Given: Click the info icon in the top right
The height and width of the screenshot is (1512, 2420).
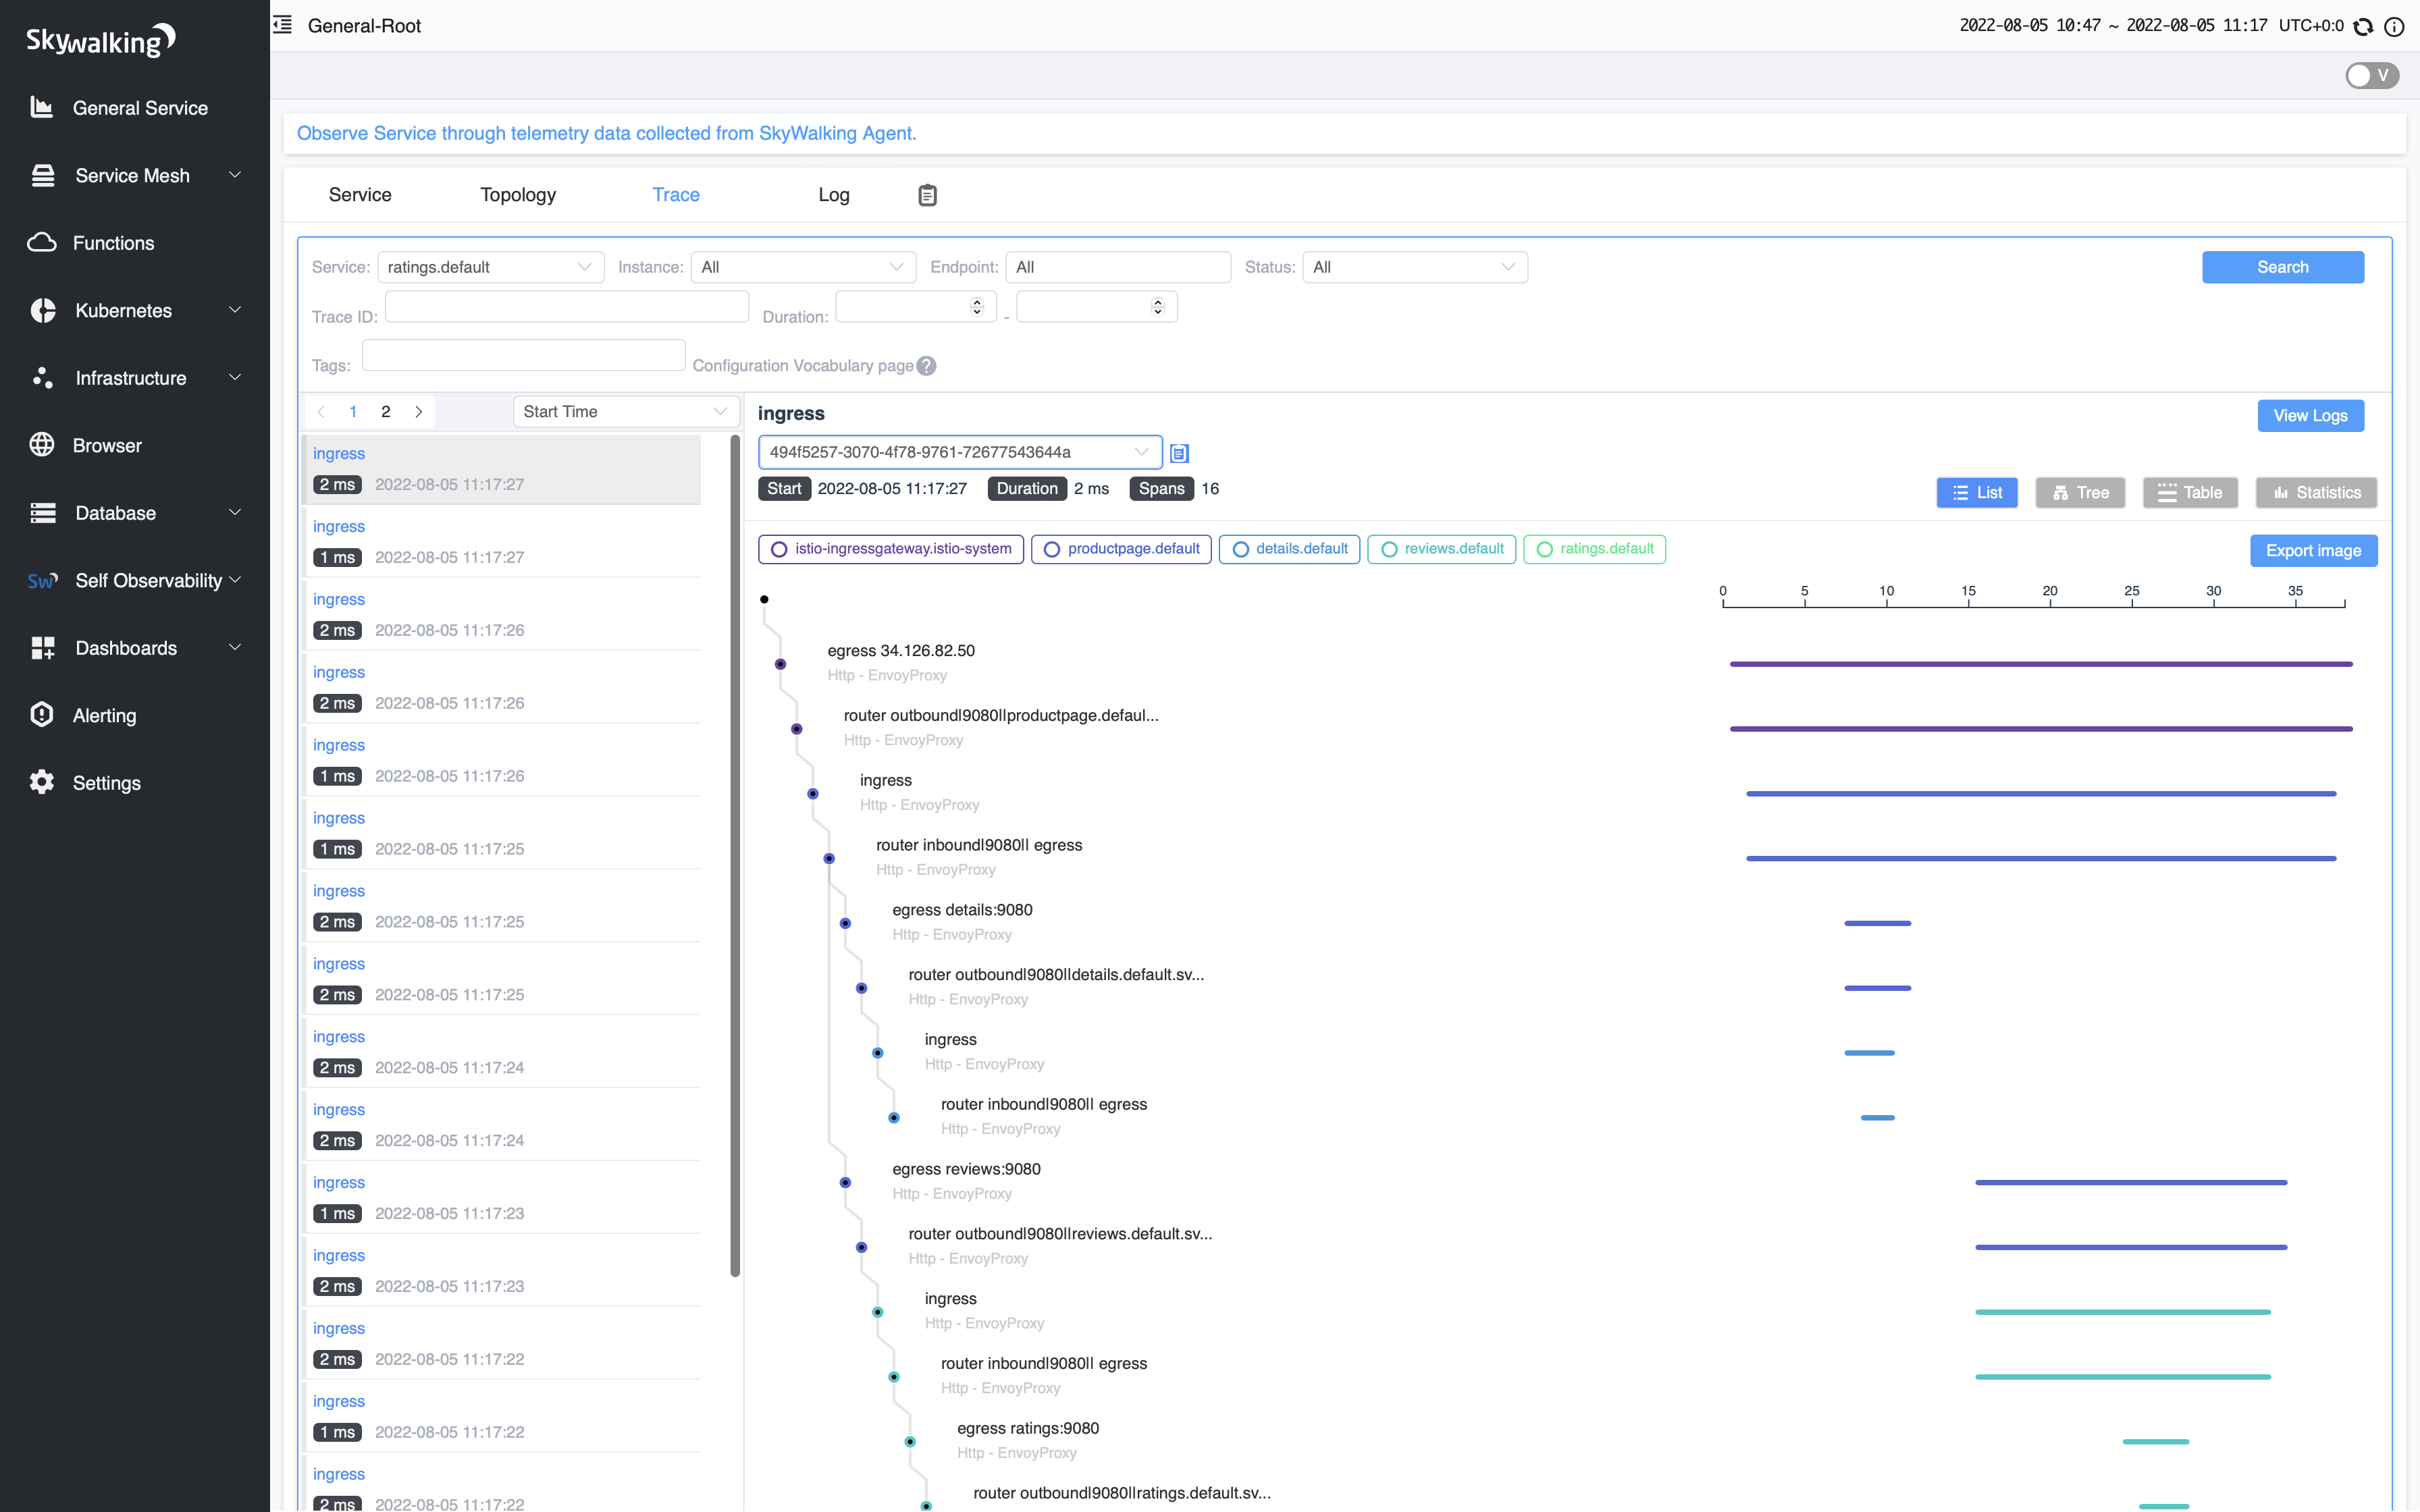Looking at the screenshot, I should pos(2394,26).
